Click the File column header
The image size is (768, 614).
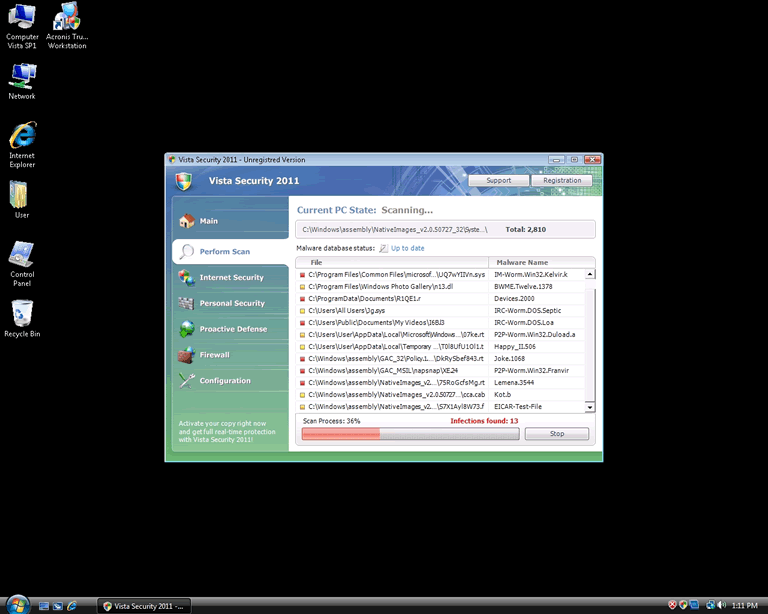tap(316, 262)
